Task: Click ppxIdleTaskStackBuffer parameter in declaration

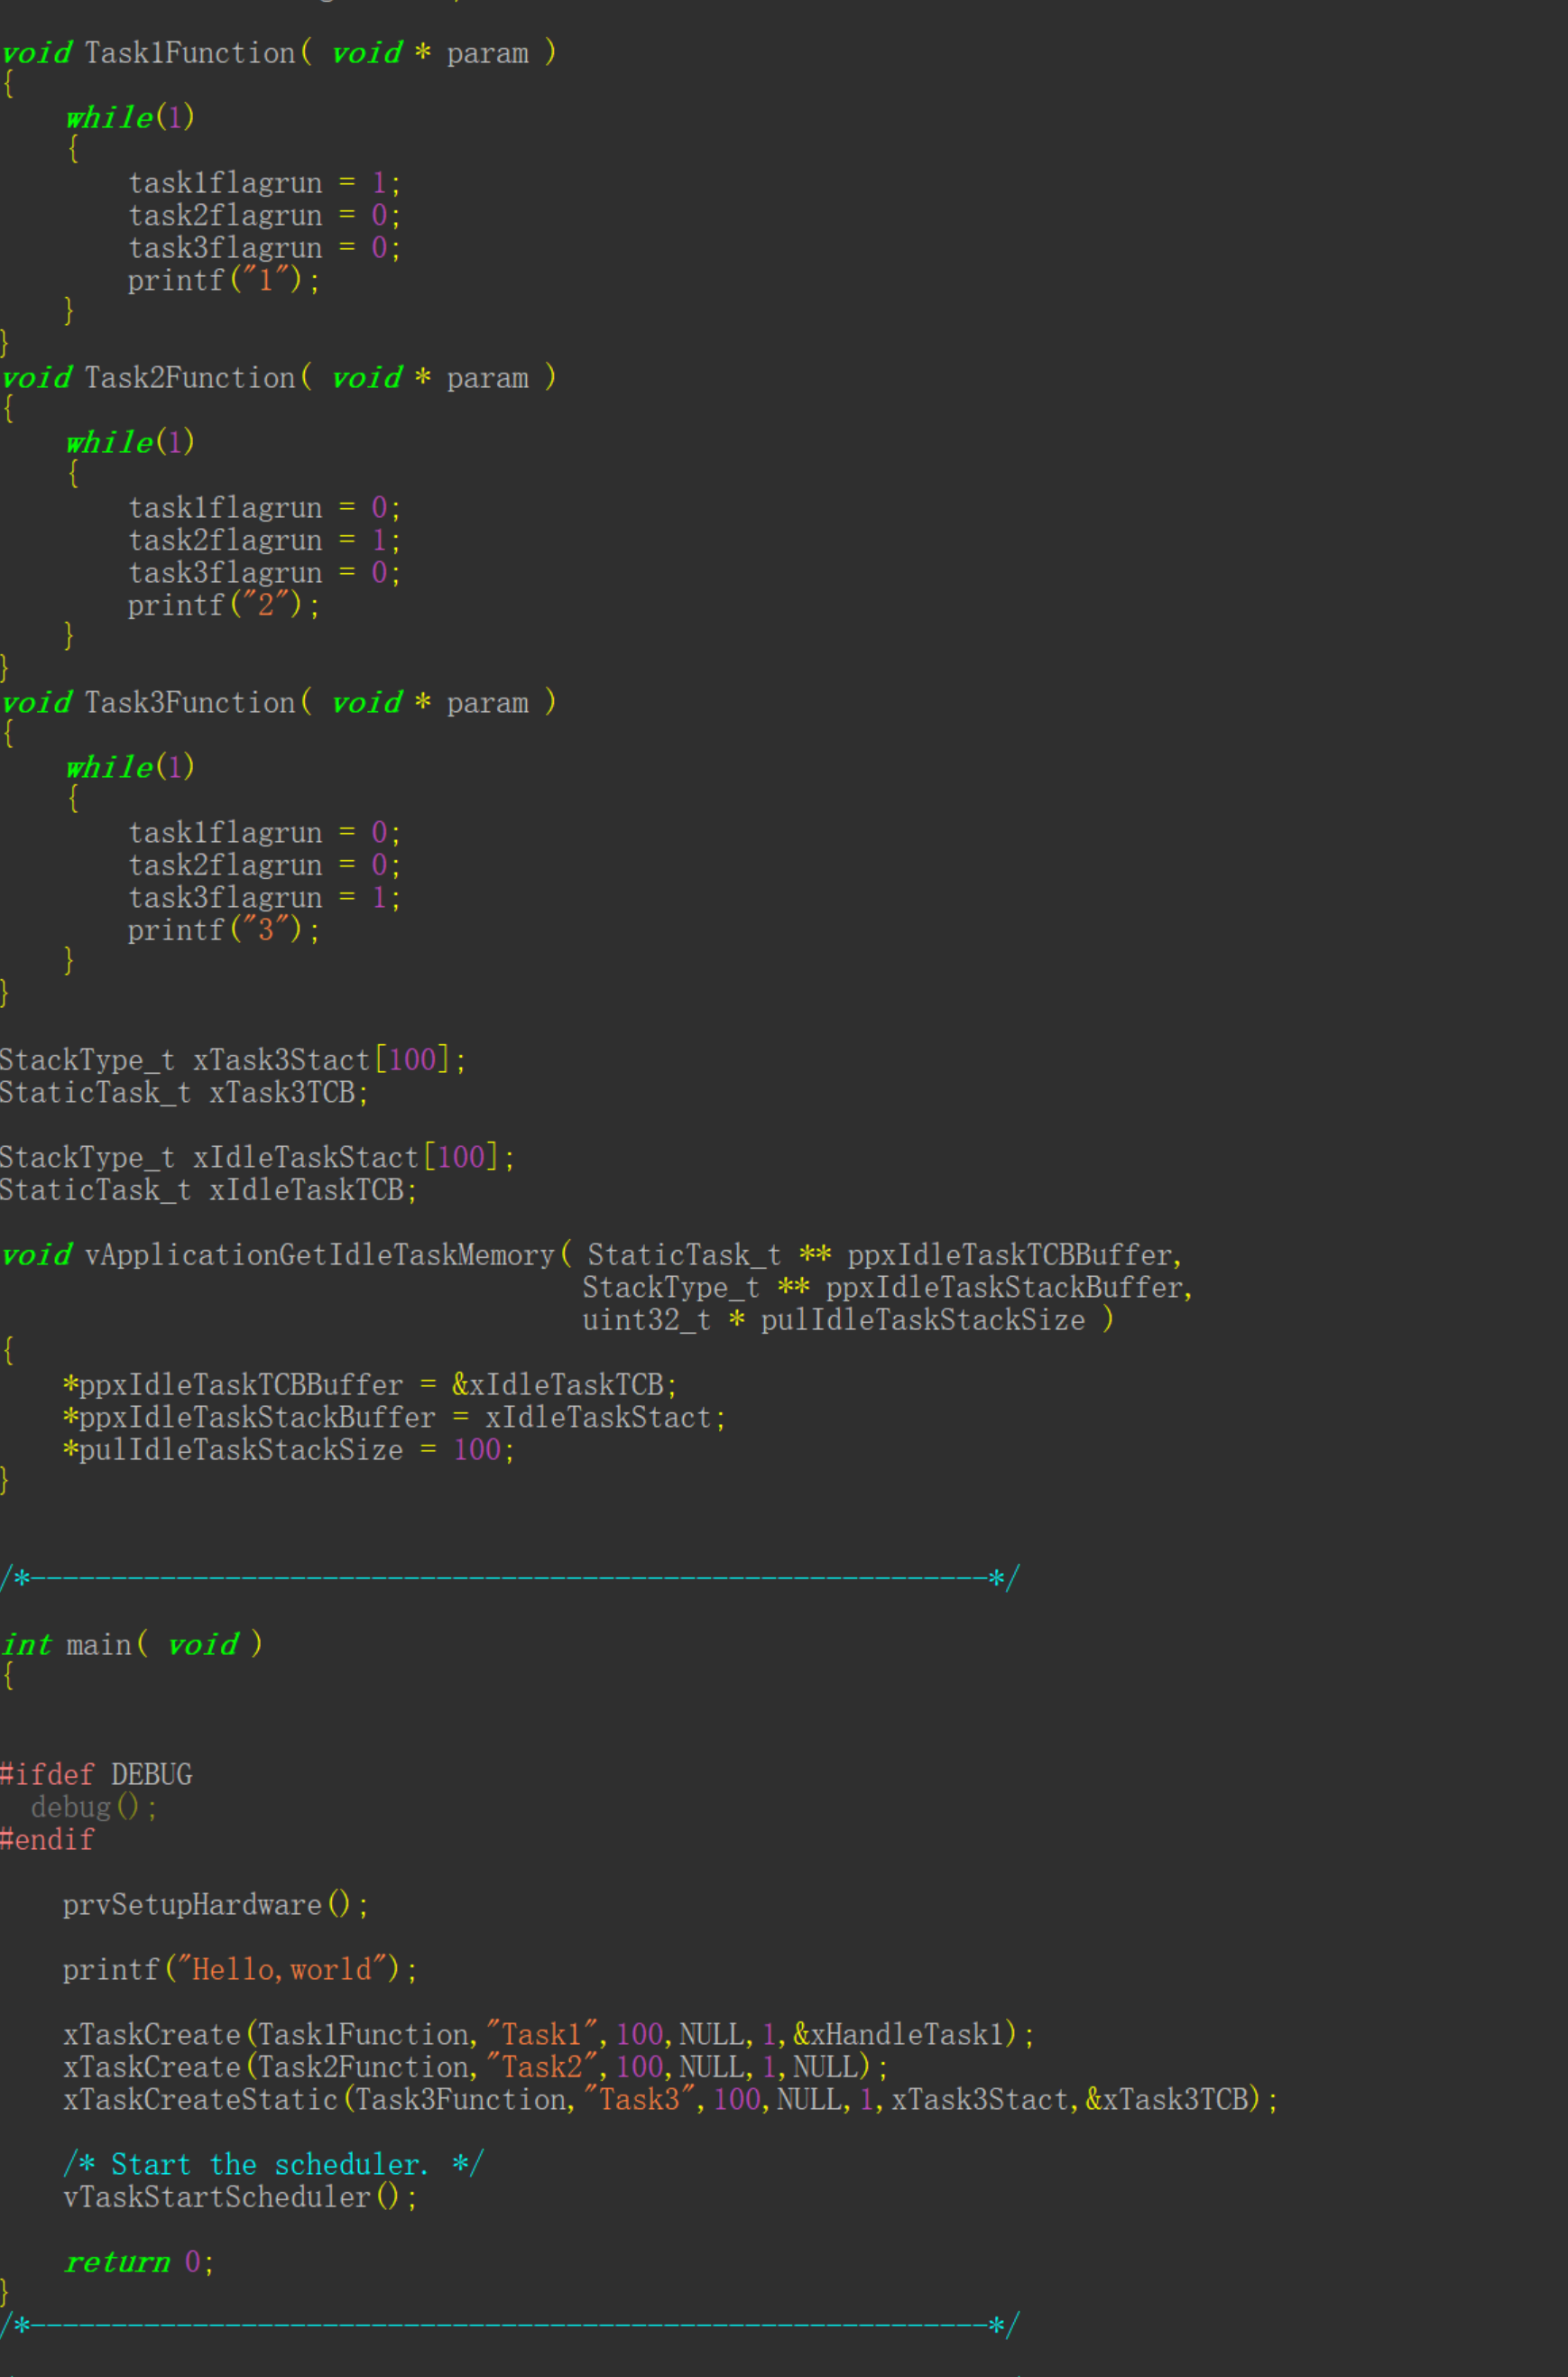Action: (x=1005, y=1287)
